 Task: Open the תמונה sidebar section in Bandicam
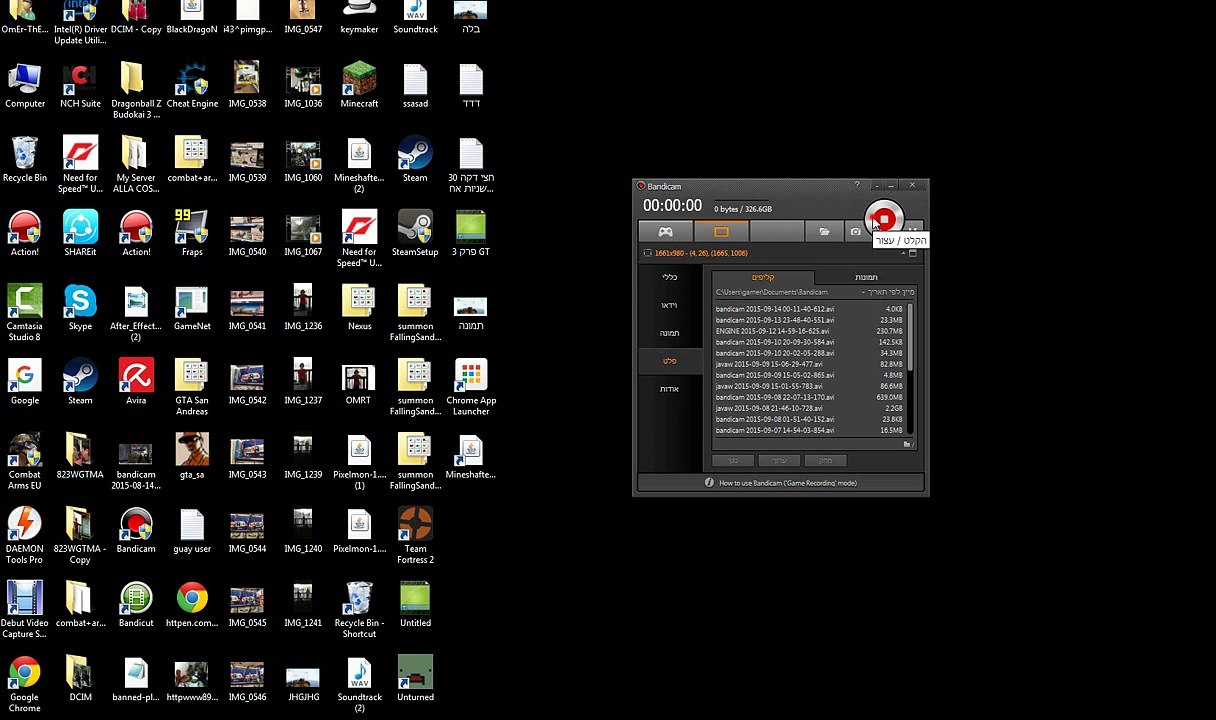tap(669, 333)
